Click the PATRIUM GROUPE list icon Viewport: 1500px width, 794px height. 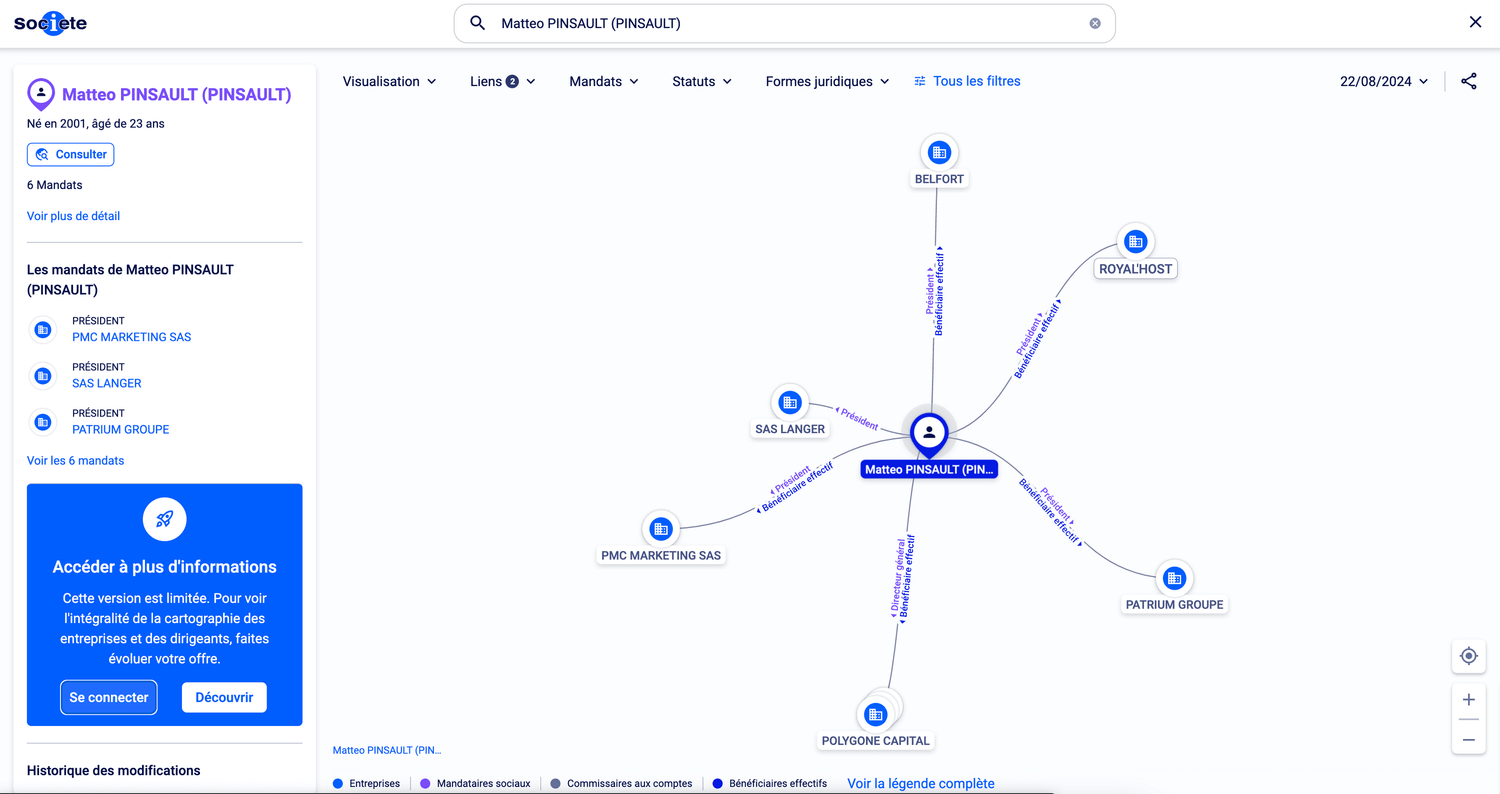[43, 421]
